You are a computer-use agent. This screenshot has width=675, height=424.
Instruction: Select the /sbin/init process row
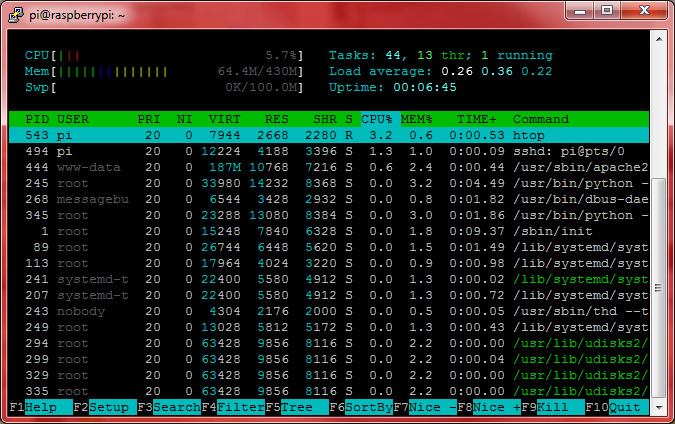pyautogui.click(x=330, y=231)
